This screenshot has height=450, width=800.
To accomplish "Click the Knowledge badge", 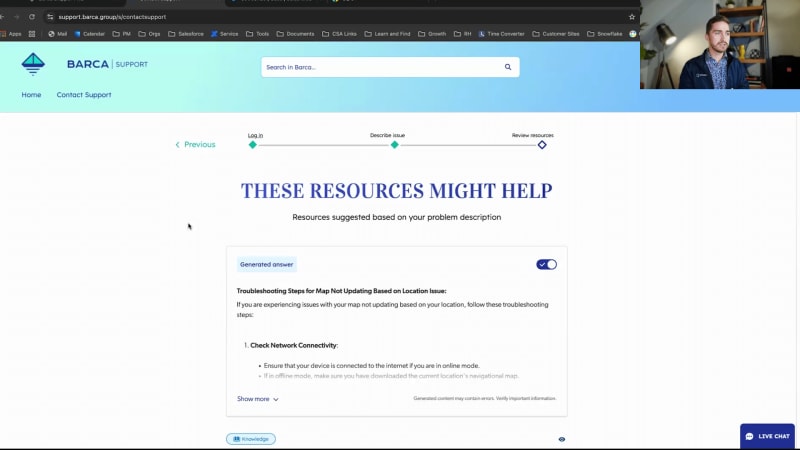I will tap(251, 439).
